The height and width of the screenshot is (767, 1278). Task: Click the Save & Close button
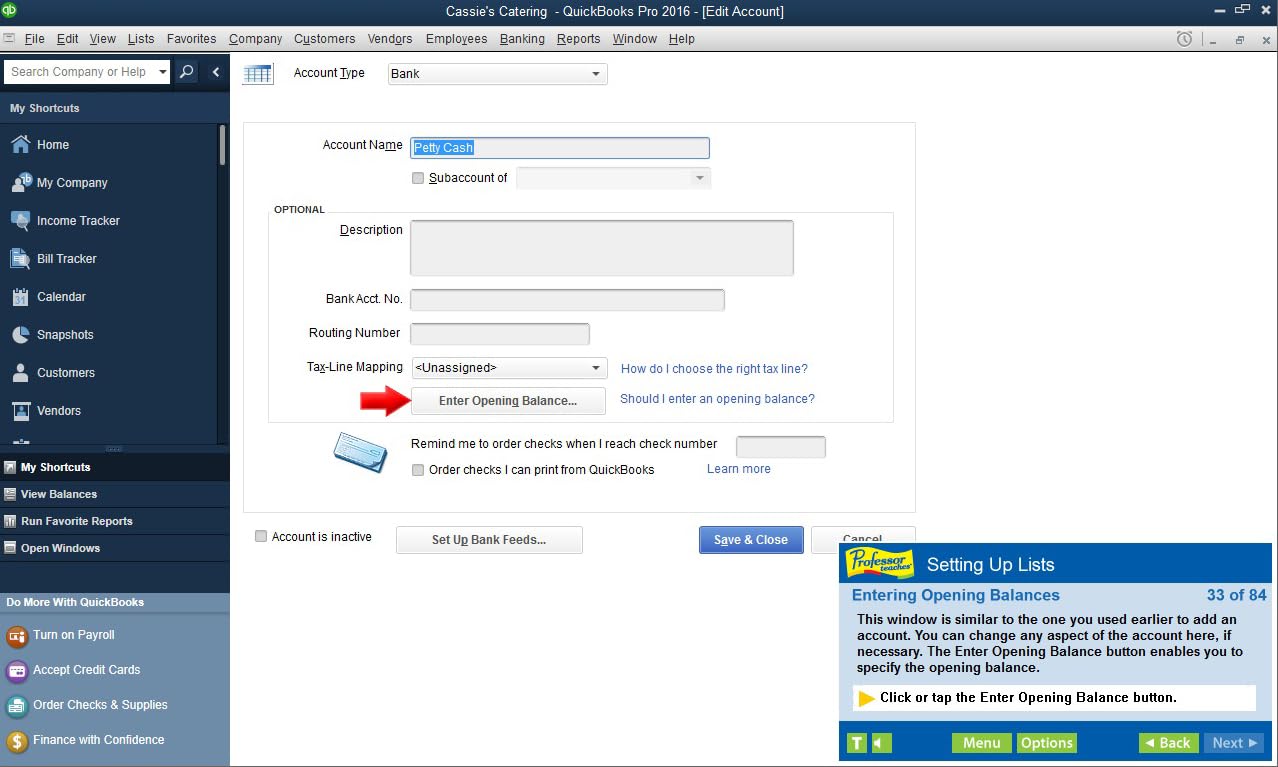(751, 540)
